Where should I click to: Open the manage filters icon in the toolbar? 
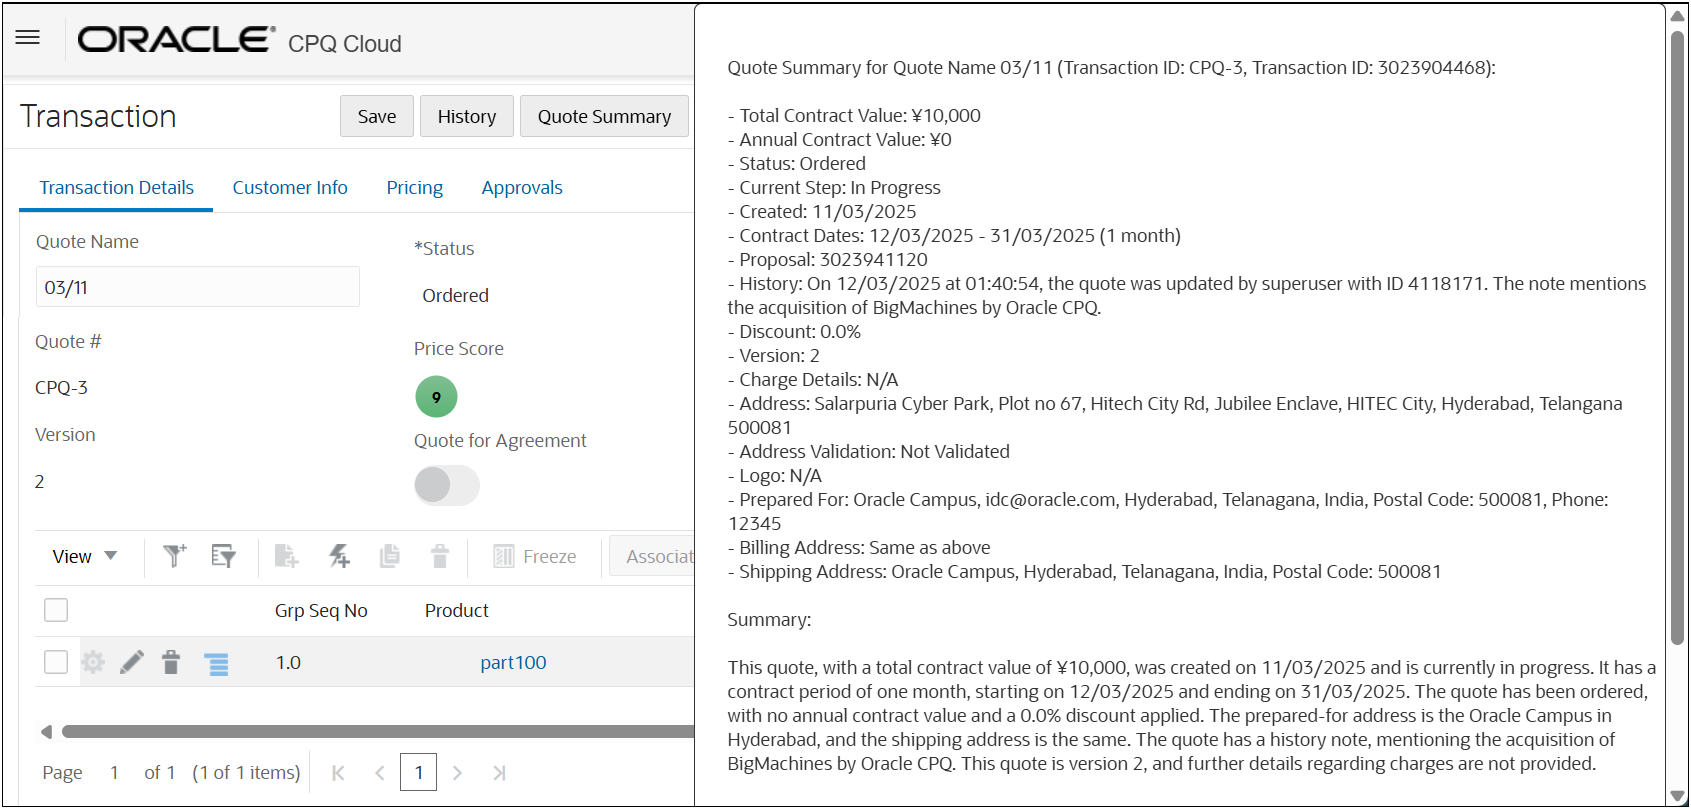(x=223, y=556)
